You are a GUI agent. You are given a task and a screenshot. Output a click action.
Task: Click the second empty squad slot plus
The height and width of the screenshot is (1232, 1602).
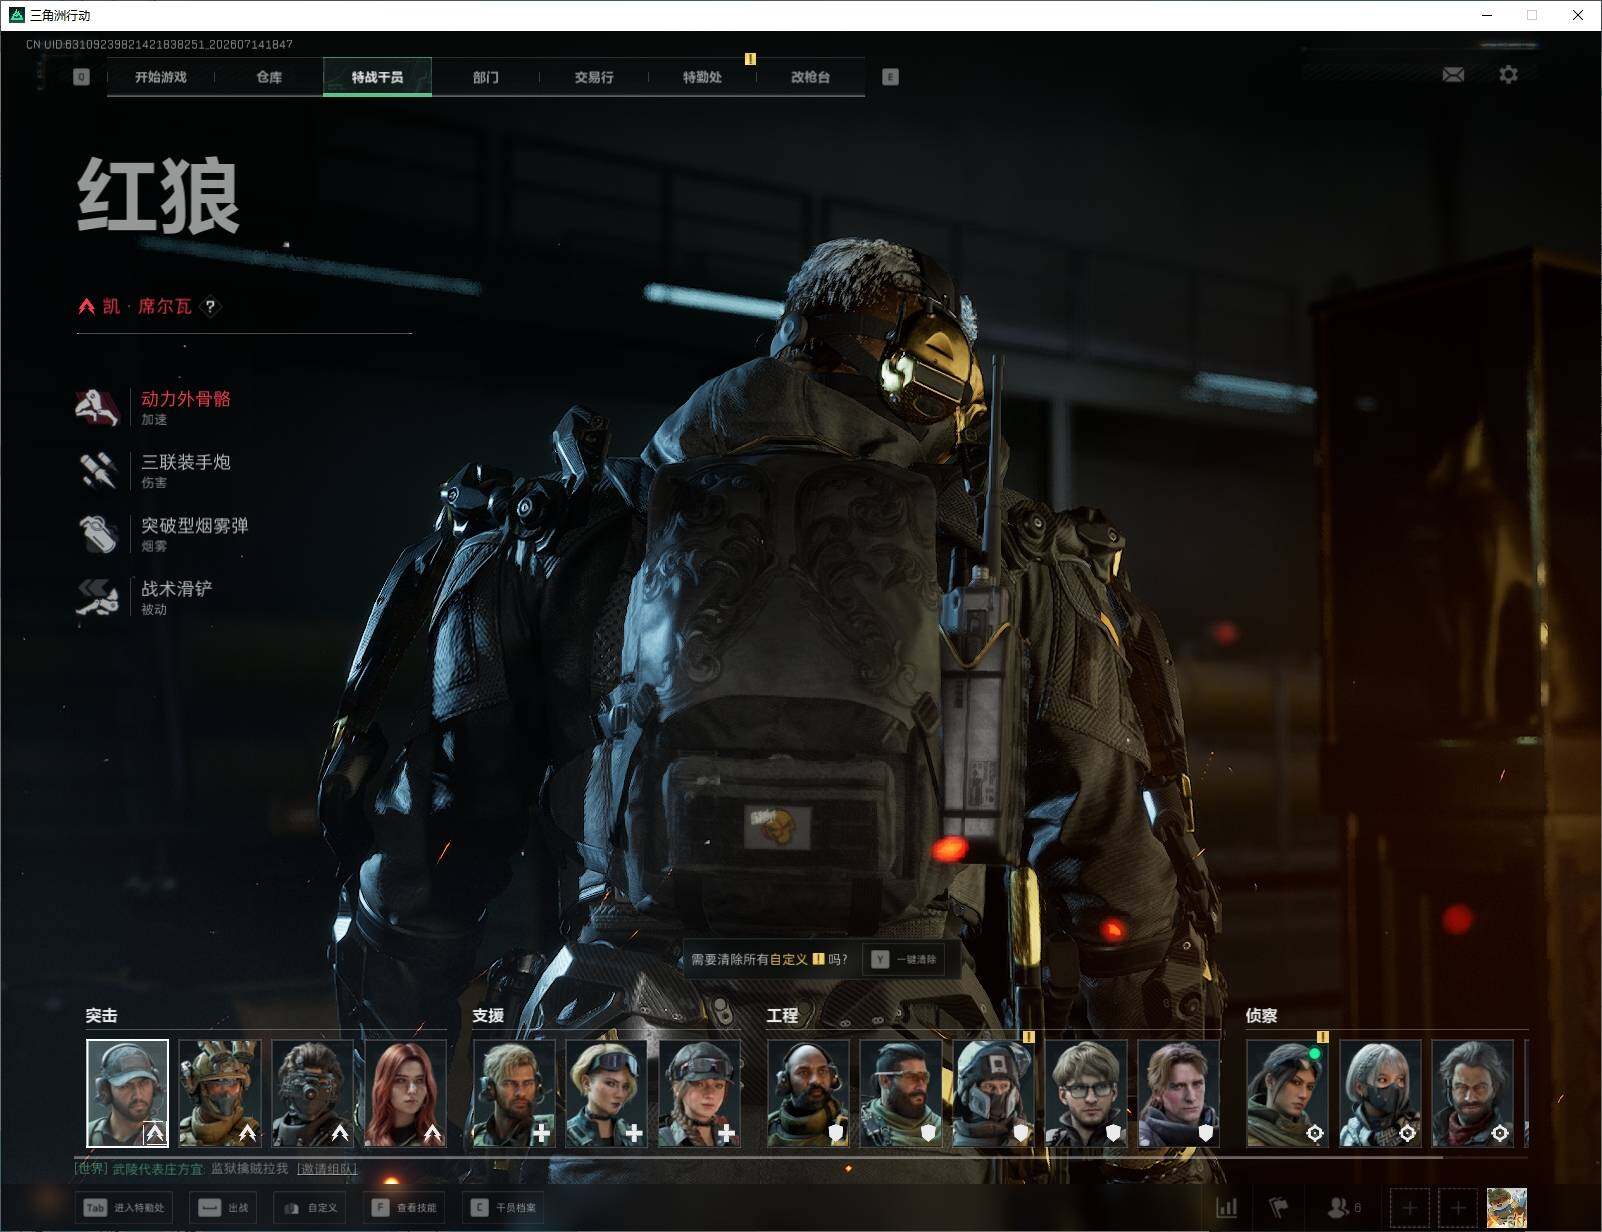1457,1208
